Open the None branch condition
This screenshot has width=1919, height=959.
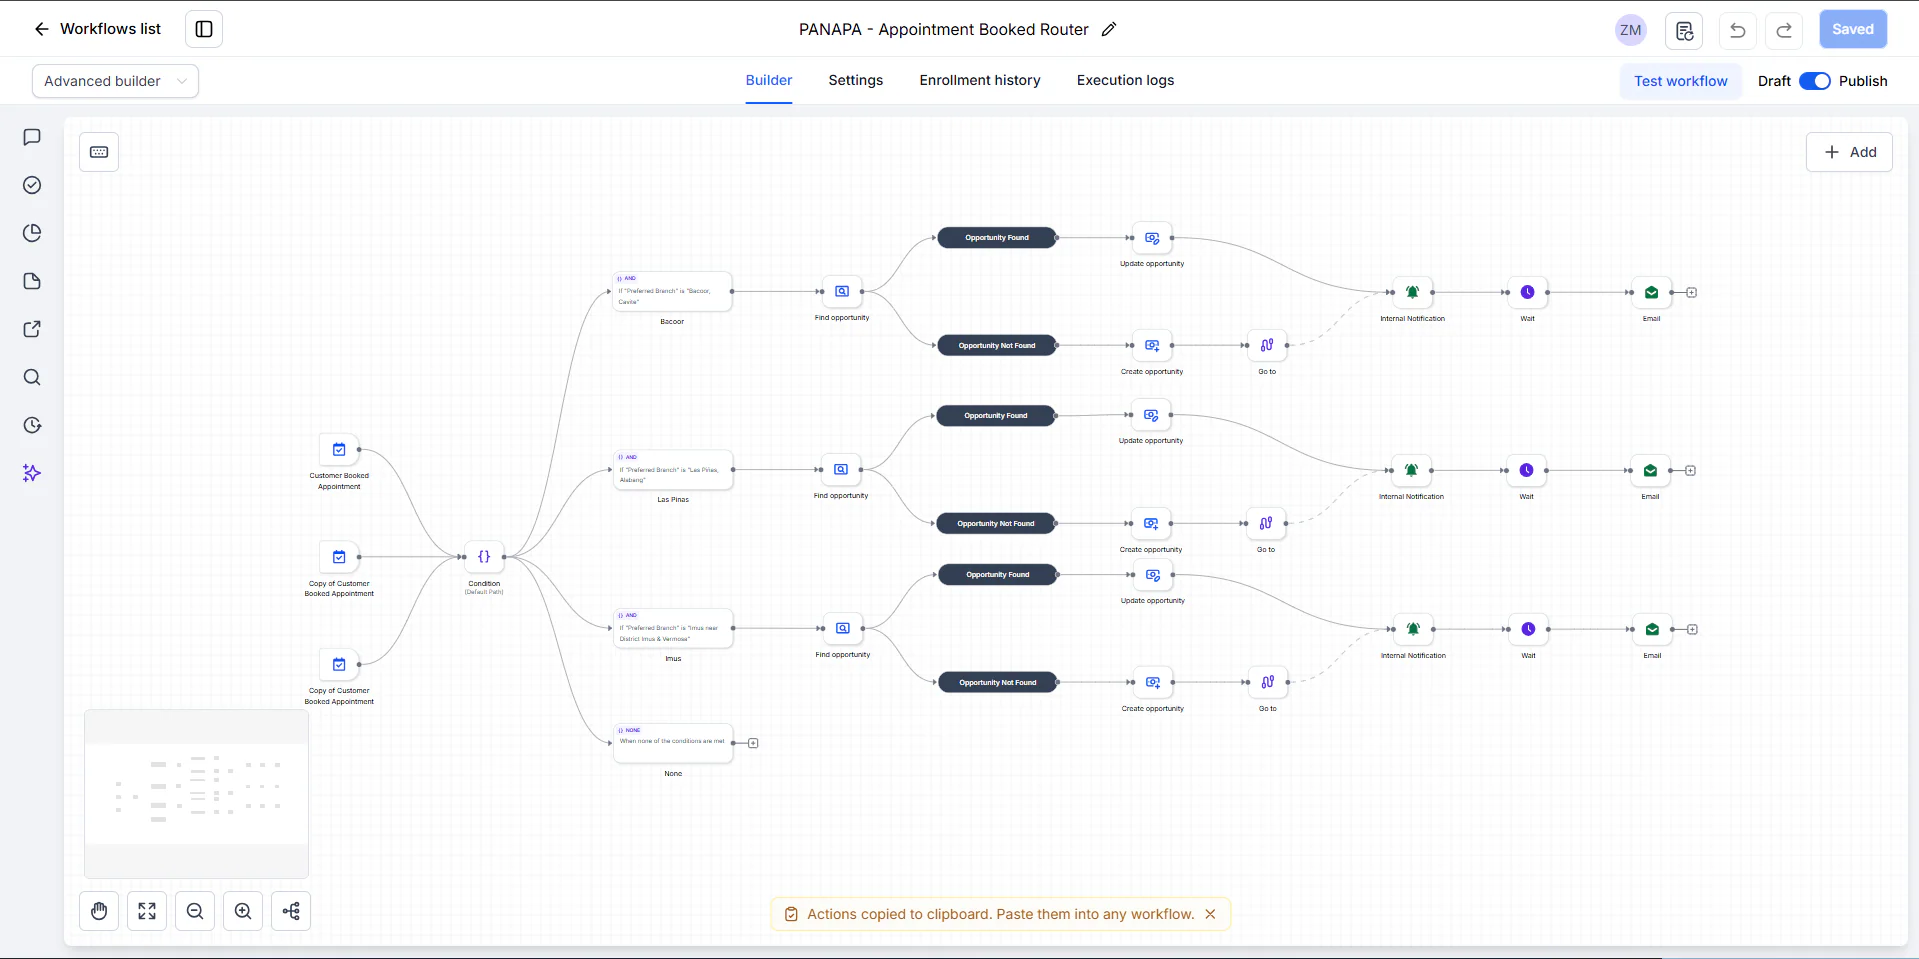673,743
